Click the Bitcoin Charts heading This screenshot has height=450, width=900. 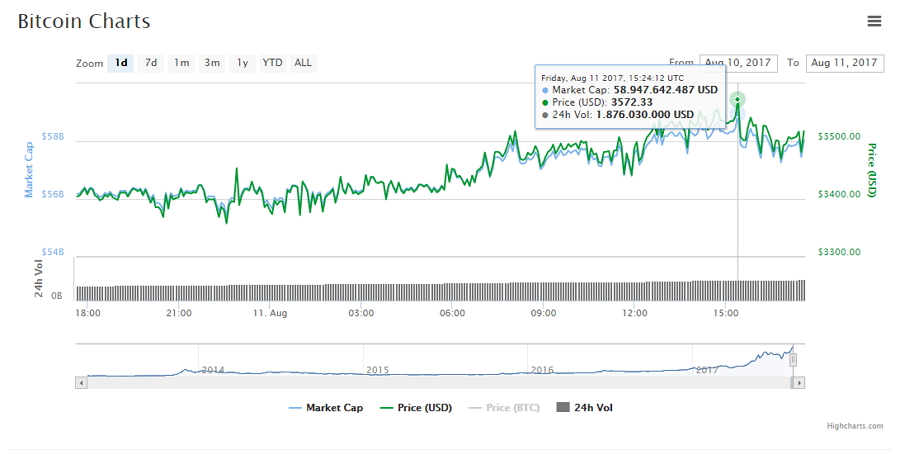pyautogui.click(x=84, y=21)
